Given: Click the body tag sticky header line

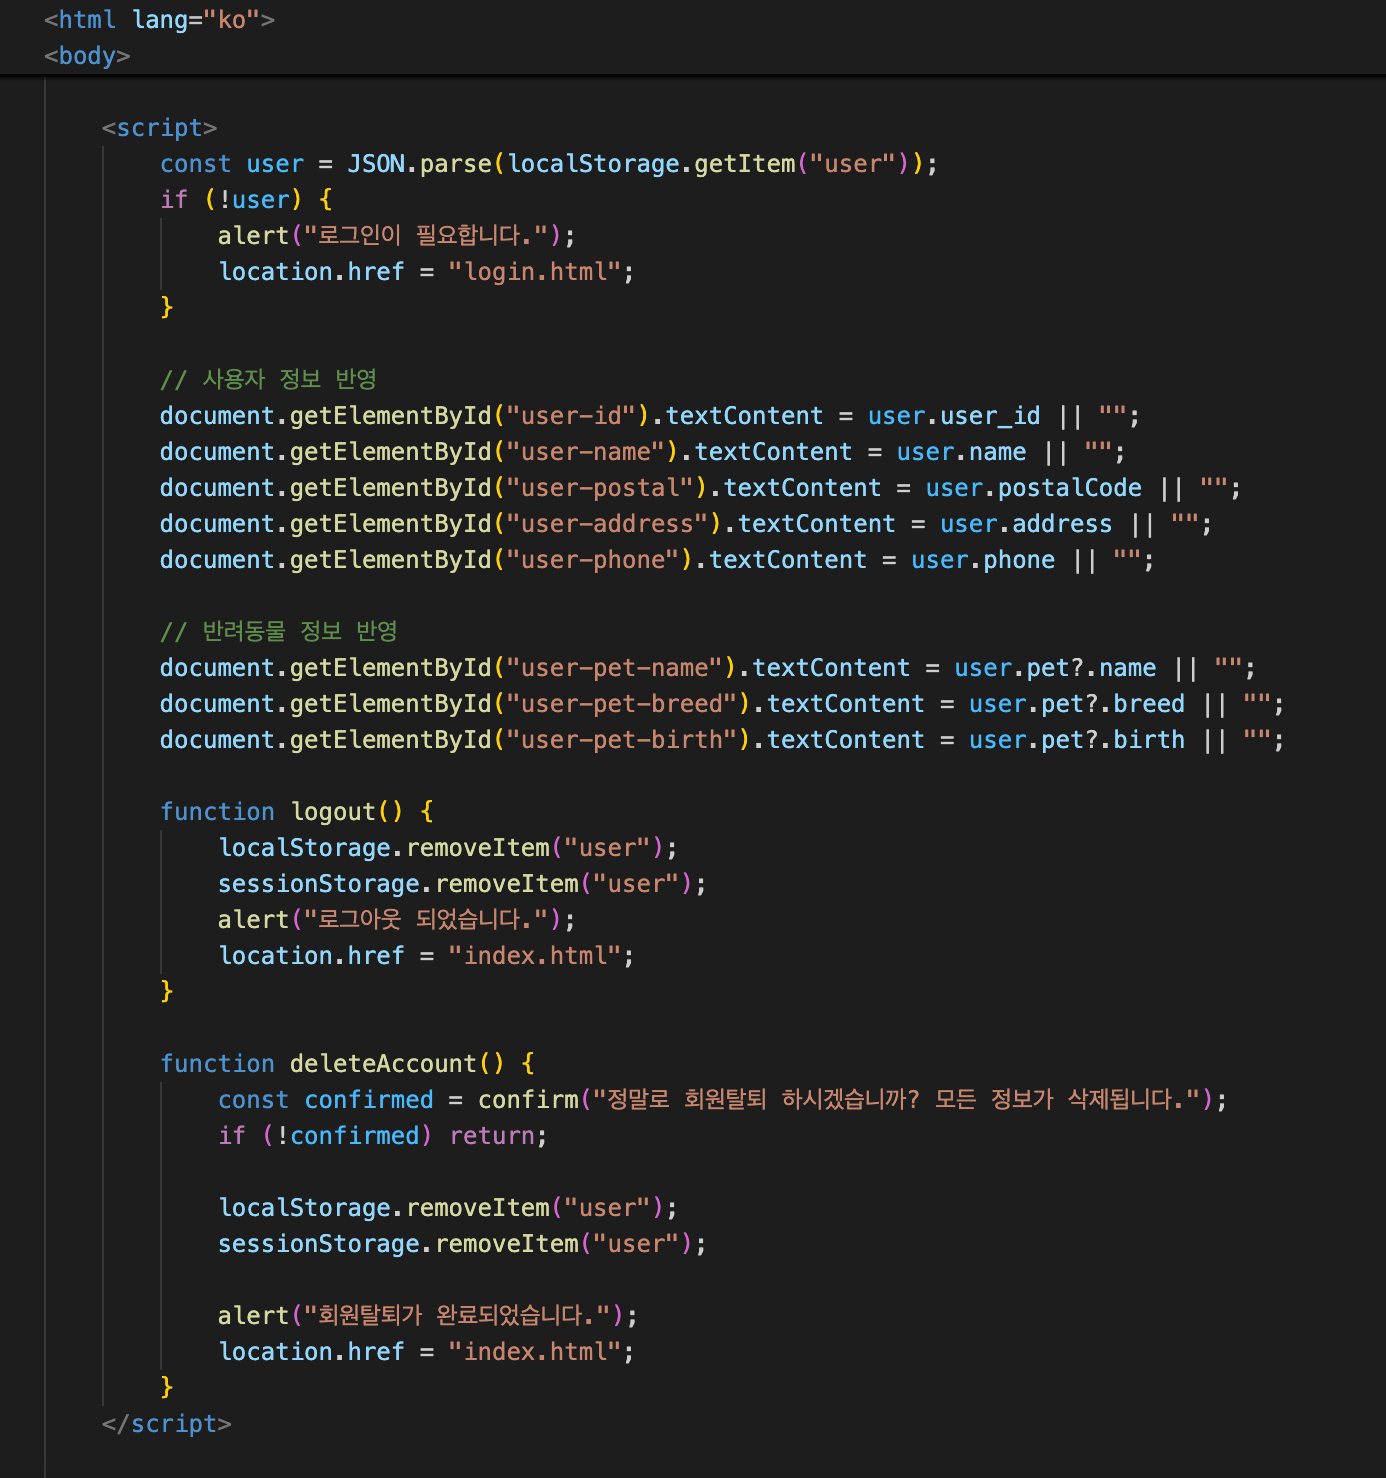Looking at the screenshot, I should 87,56.
